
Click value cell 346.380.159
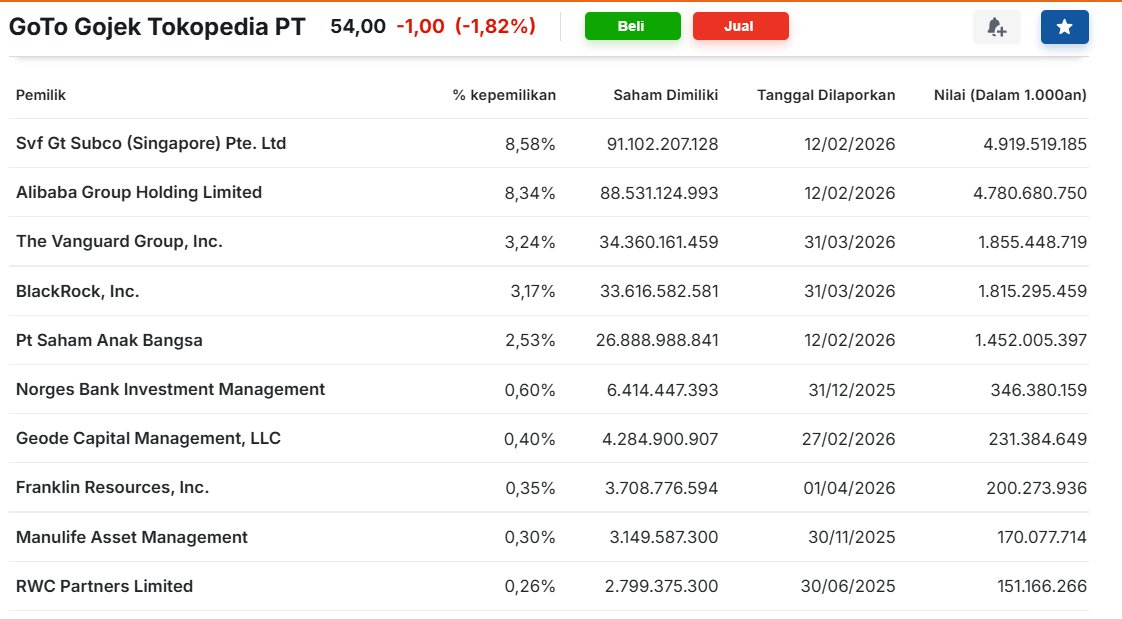point(1039,390)
